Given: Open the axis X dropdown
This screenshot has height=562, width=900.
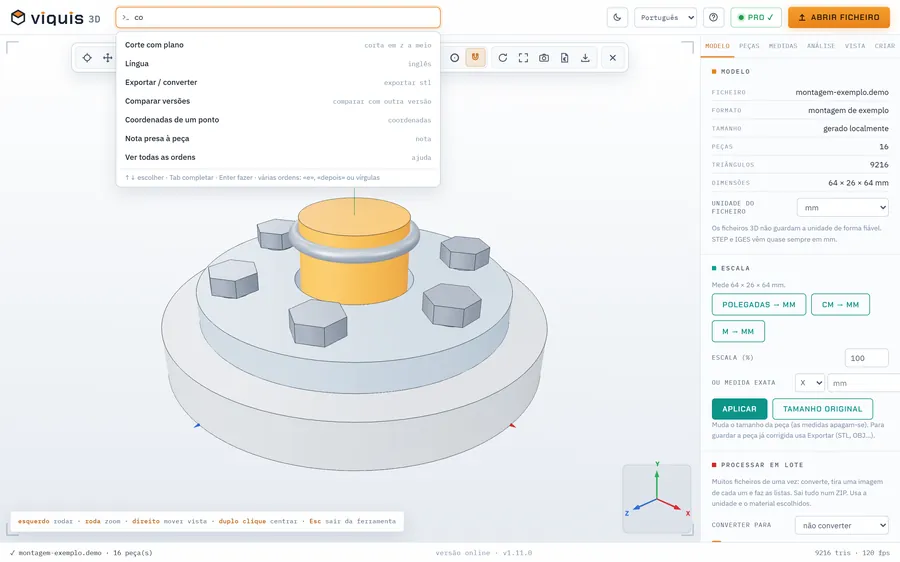Looking at the screenshot, I should pyautogui.click(x=810, y=383).
